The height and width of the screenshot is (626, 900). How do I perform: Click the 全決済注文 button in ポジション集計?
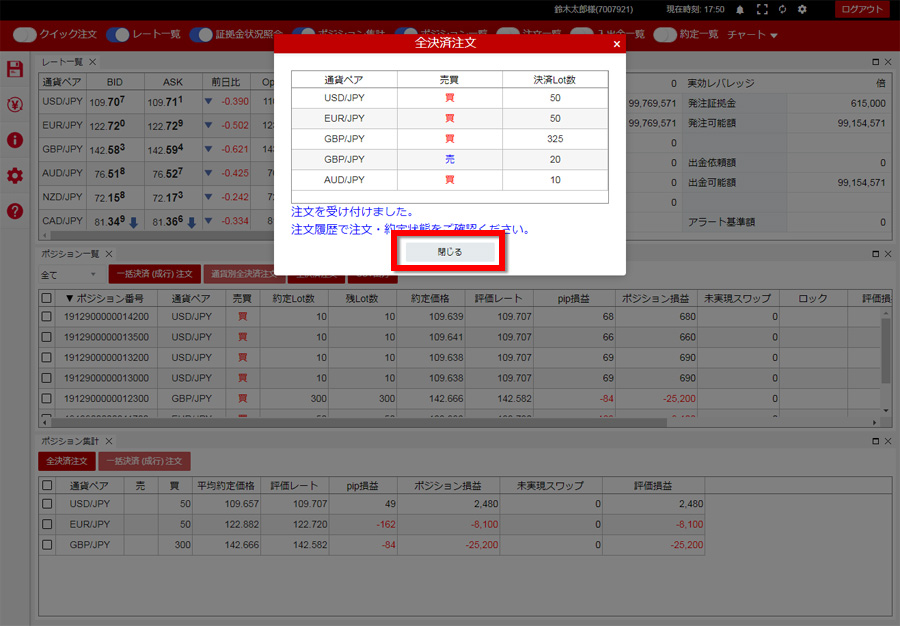click(x=67, y=461)
